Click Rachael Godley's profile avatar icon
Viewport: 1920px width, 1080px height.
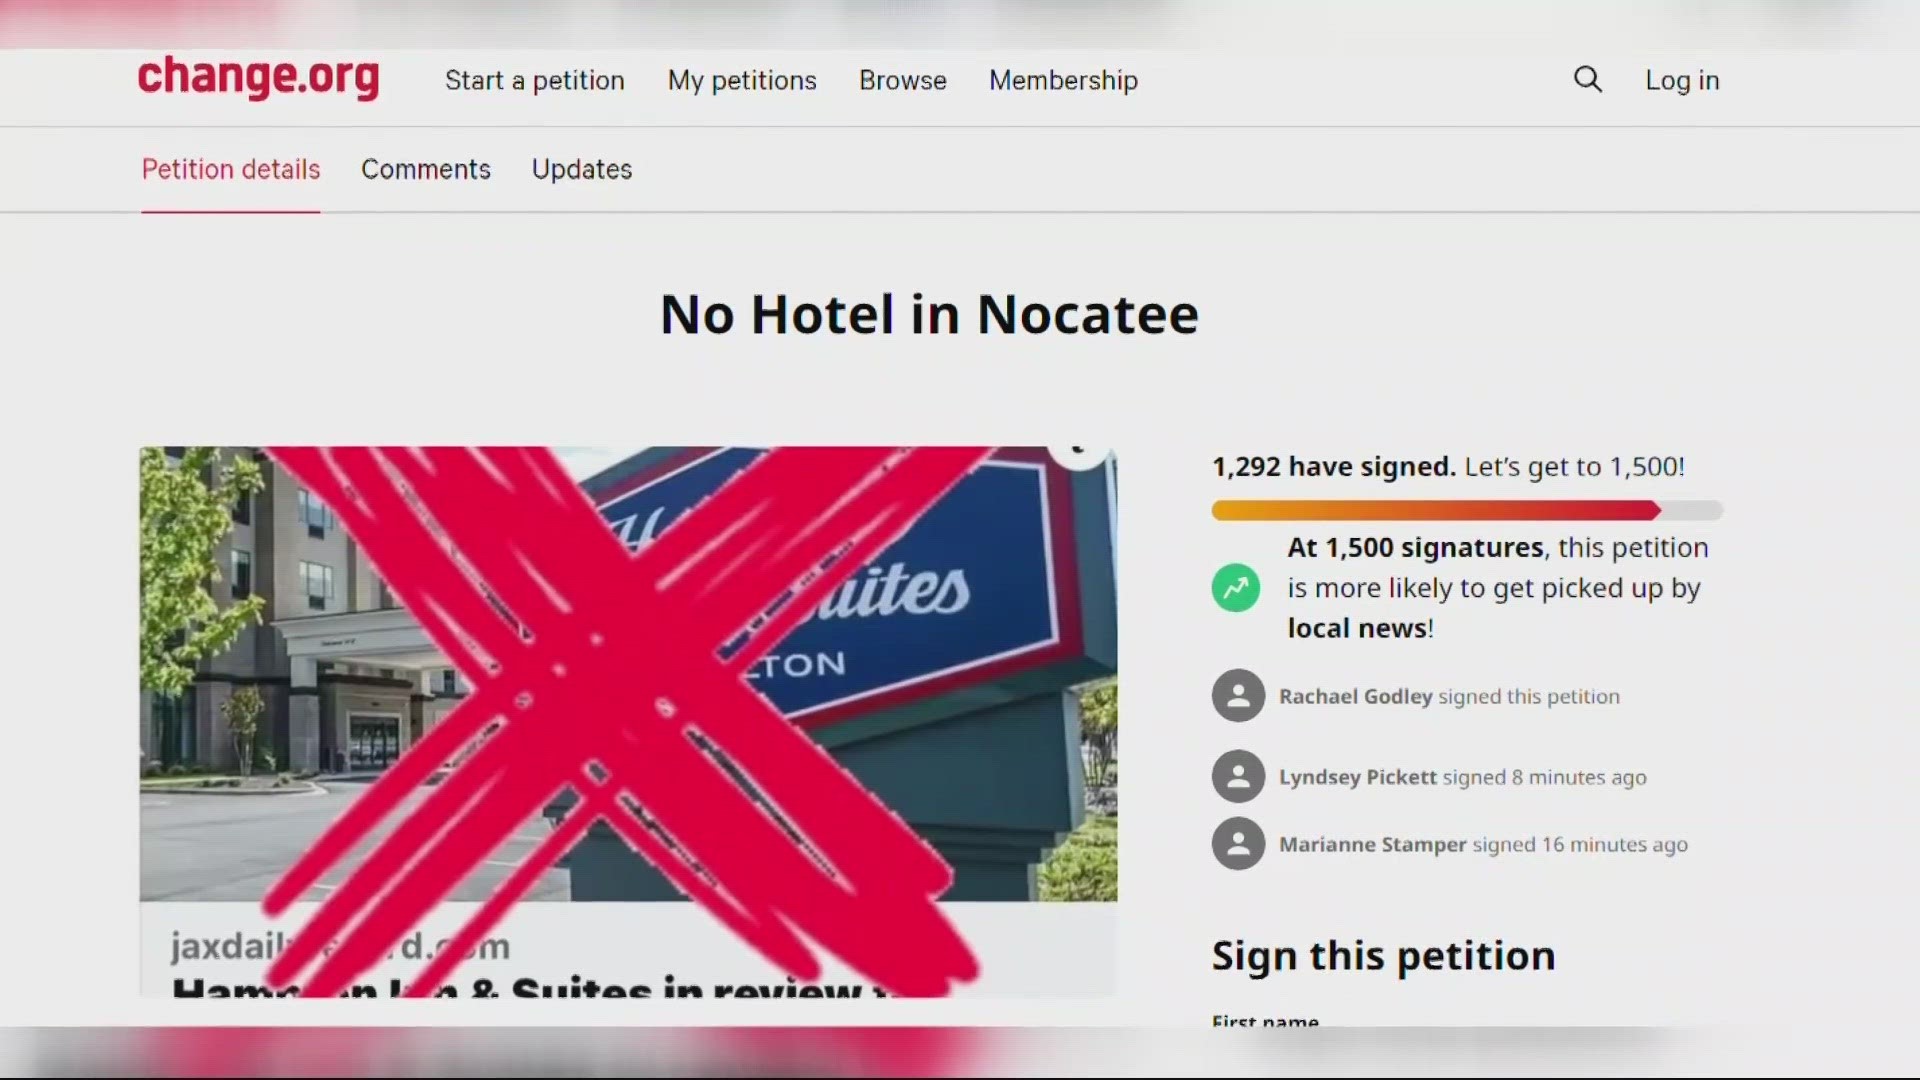coord(1237,695)
